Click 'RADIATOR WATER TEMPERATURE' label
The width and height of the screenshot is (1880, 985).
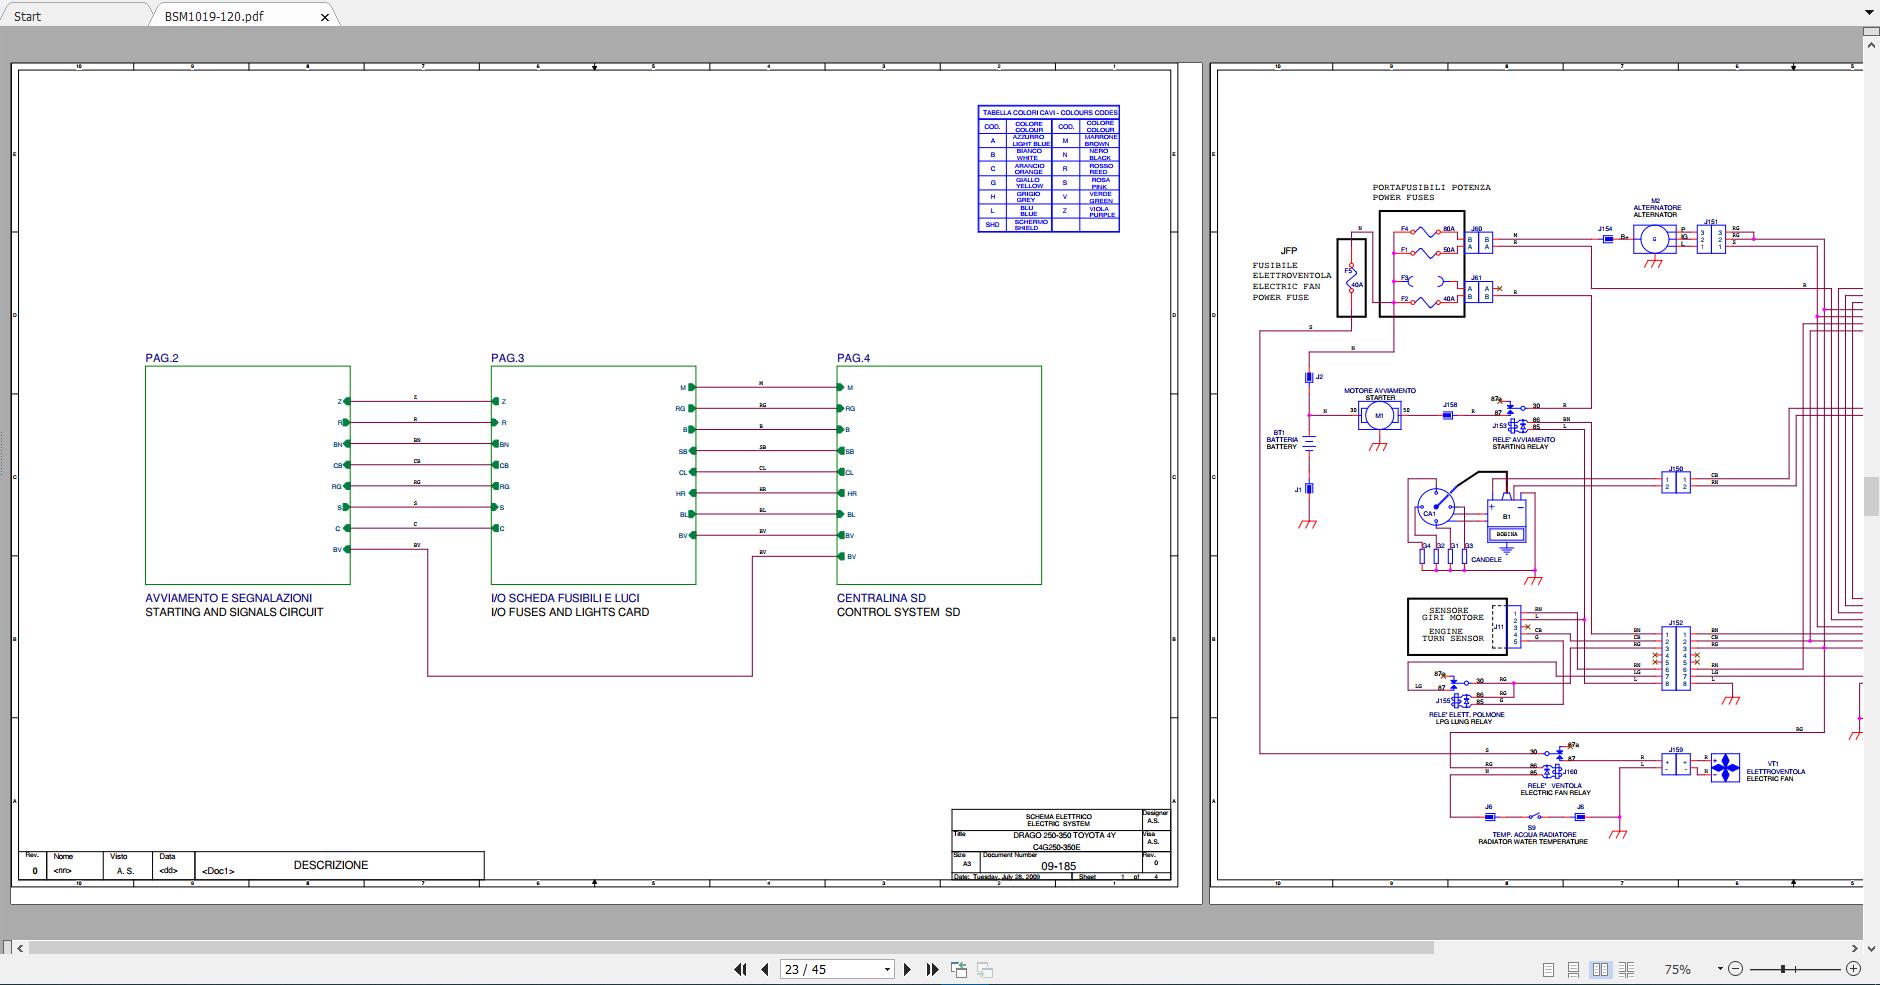(x=1533, y=842)
